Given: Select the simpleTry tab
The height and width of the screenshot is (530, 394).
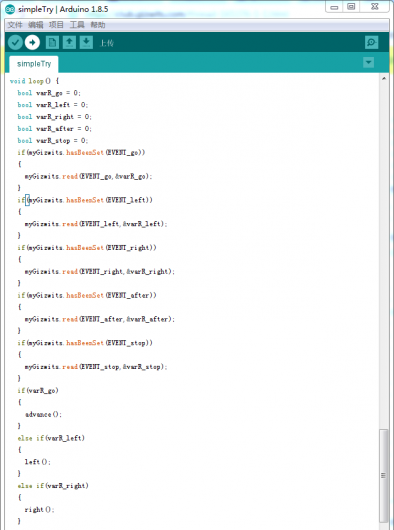Looking at the screenshot, I should pyautogui.click(x=34, y=64).
